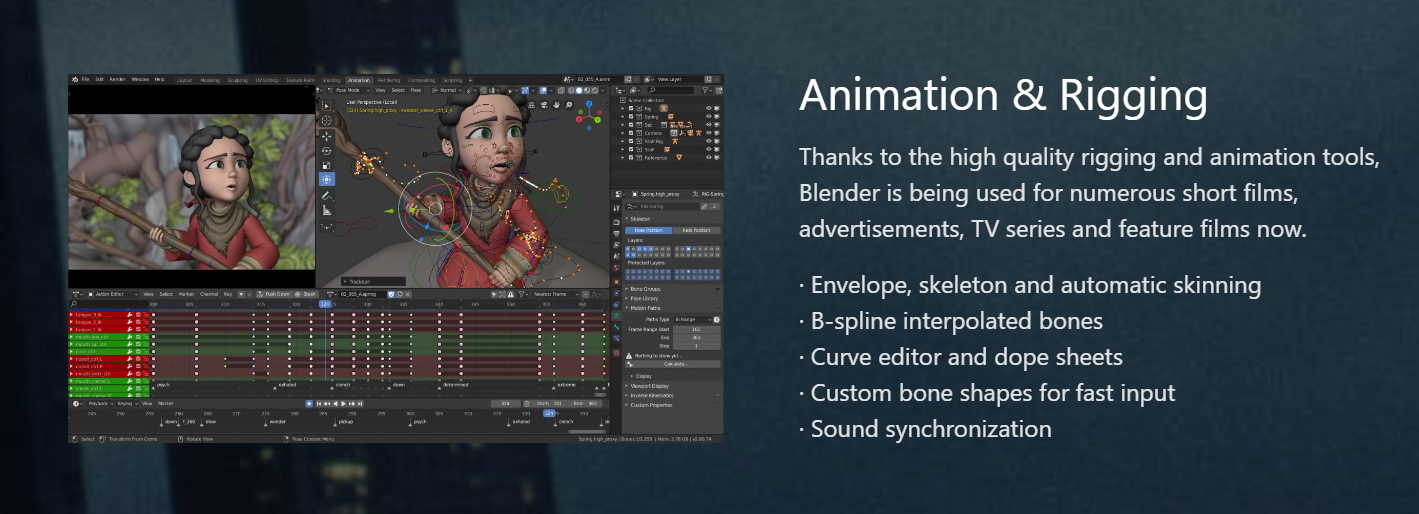
Task: Uncheck the Staff Rig collection checkbox
Action: [631, 141]
